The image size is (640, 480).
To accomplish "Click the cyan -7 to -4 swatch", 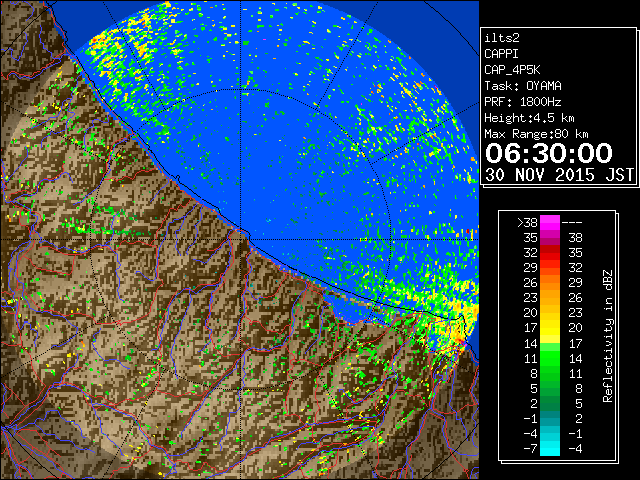I will 550,448.
